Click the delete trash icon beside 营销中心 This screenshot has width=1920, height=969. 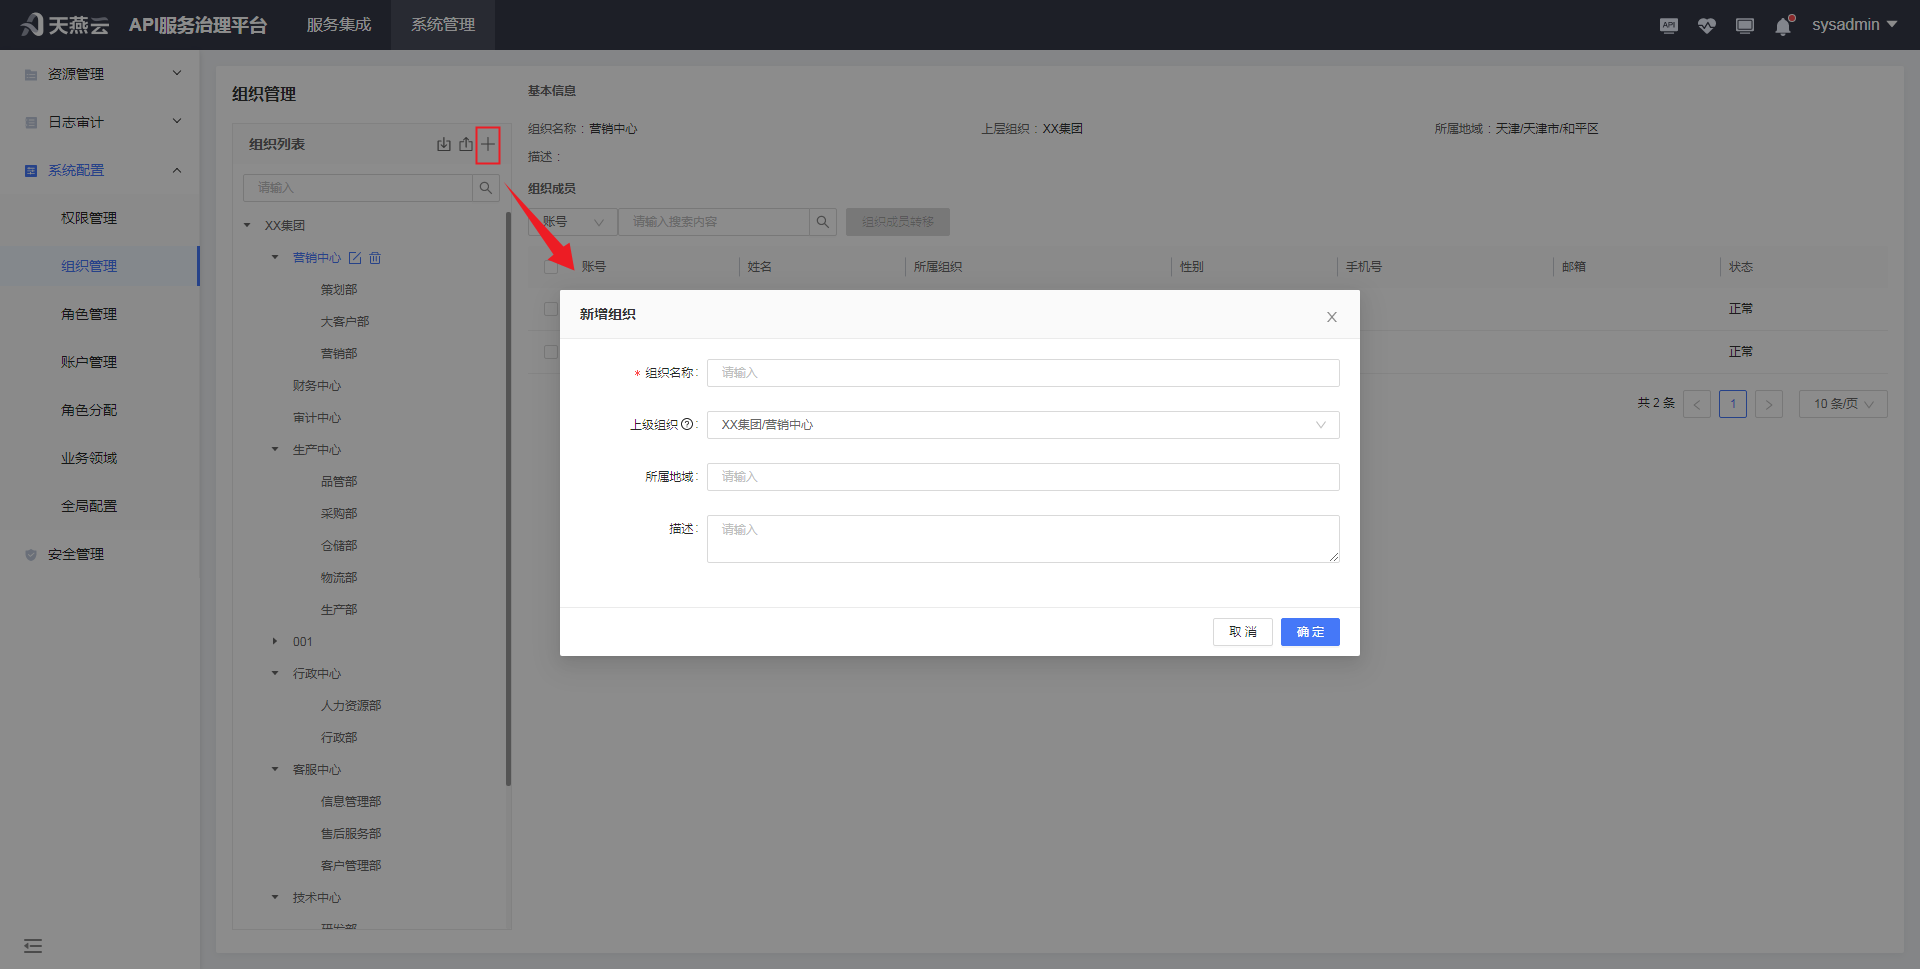375,258
